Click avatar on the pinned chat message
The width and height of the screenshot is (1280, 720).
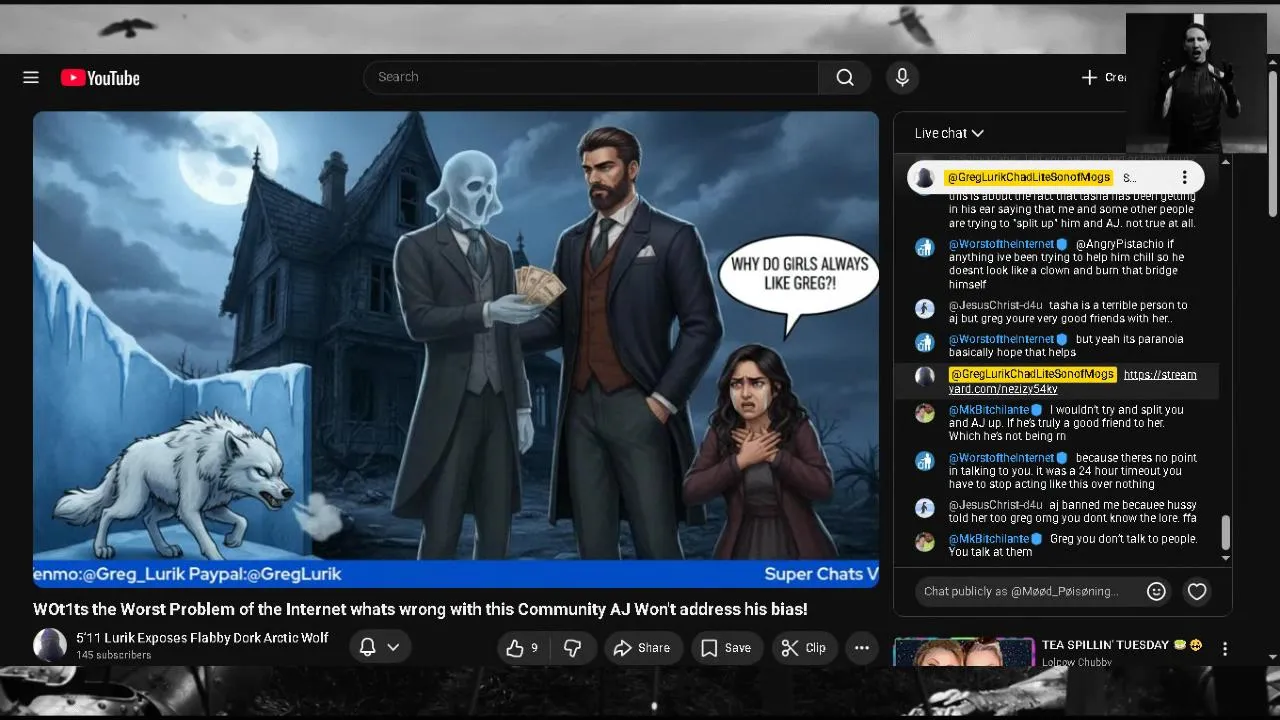[x=925, y=177]
